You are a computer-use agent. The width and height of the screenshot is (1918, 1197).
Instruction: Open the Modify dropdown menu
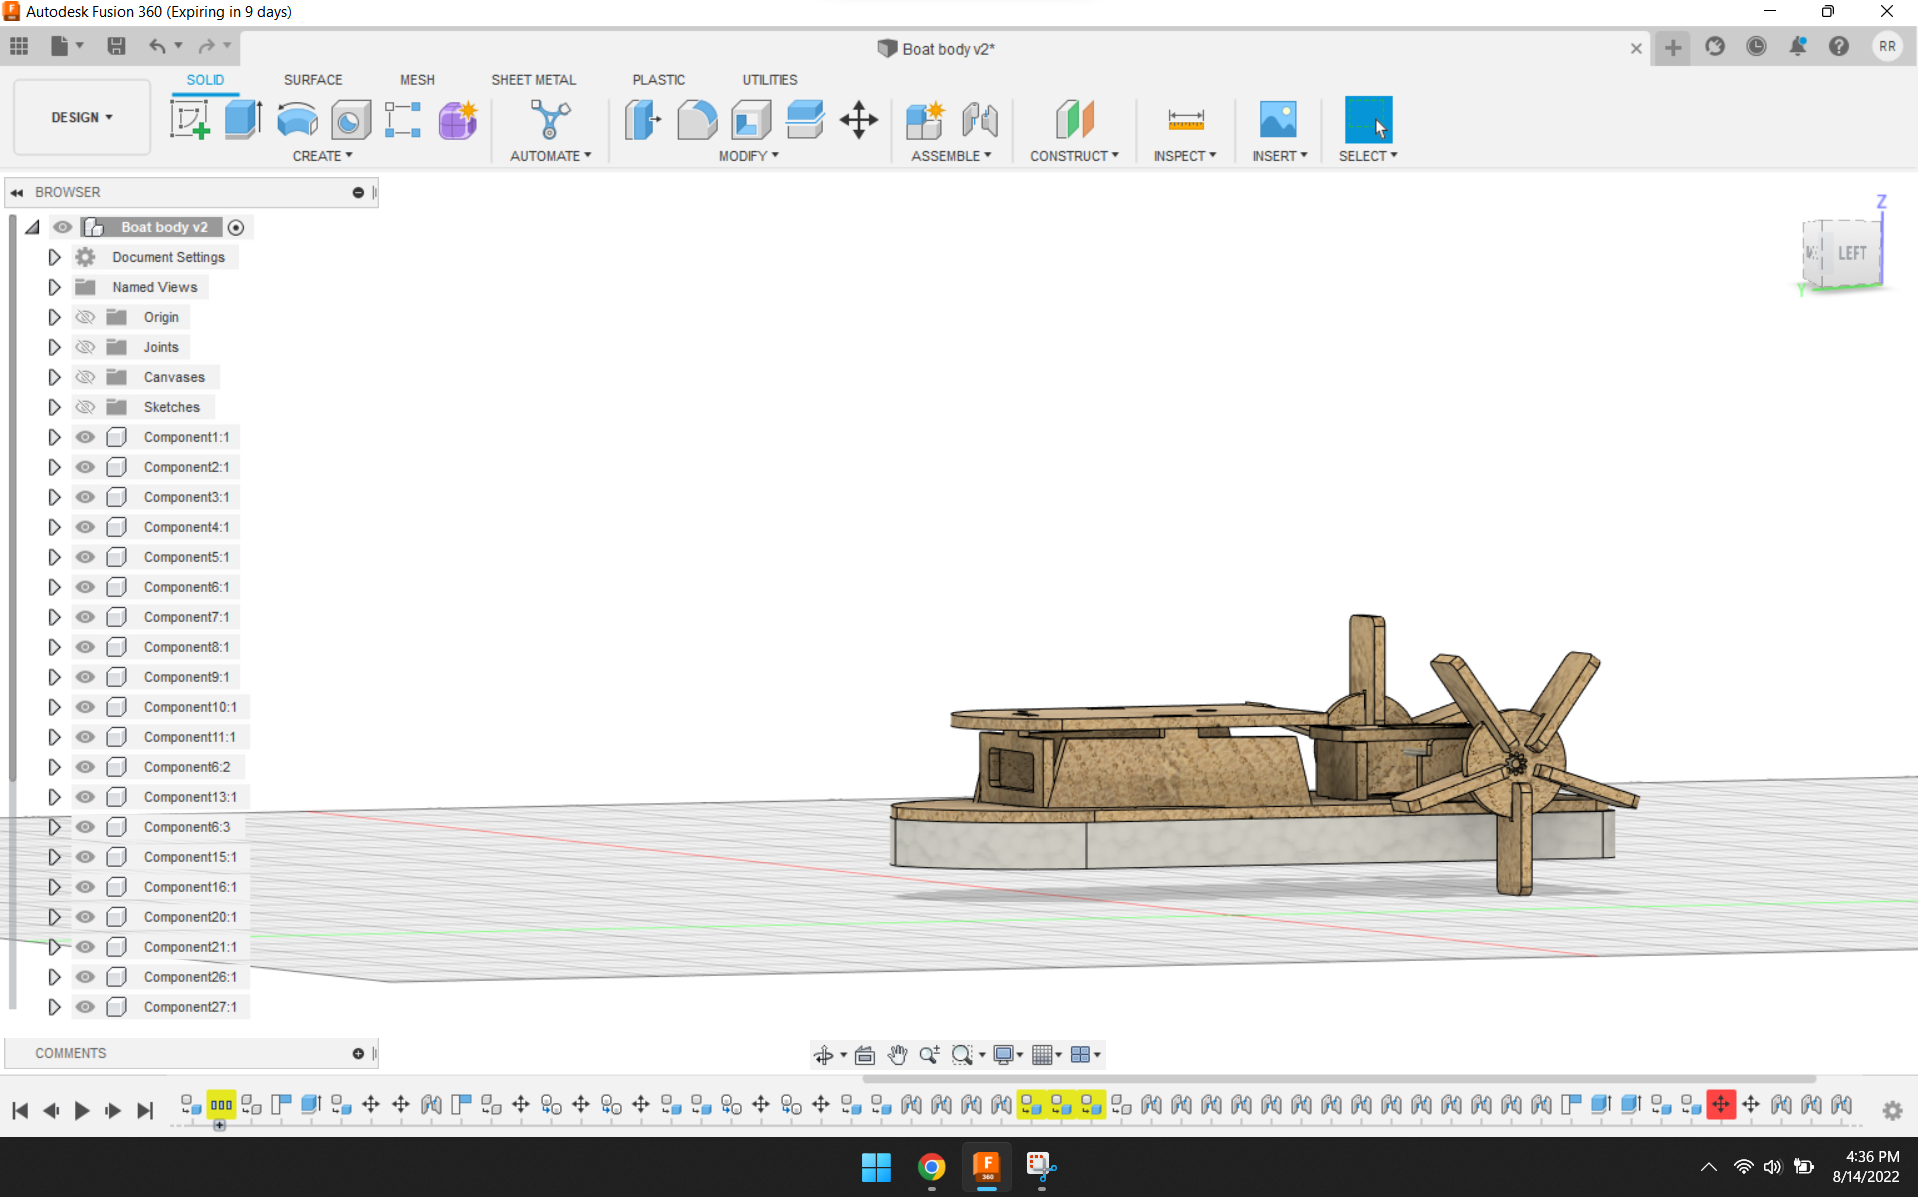[748, 155]
